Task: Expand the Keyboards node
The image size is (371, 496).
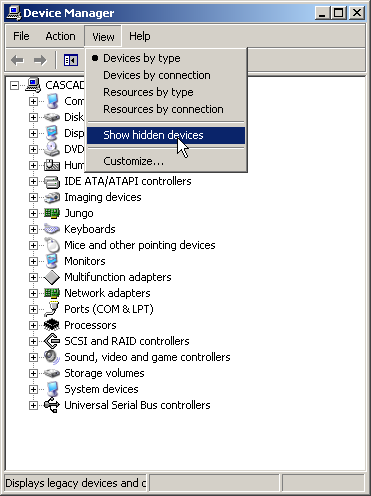Action: point(33,229)
